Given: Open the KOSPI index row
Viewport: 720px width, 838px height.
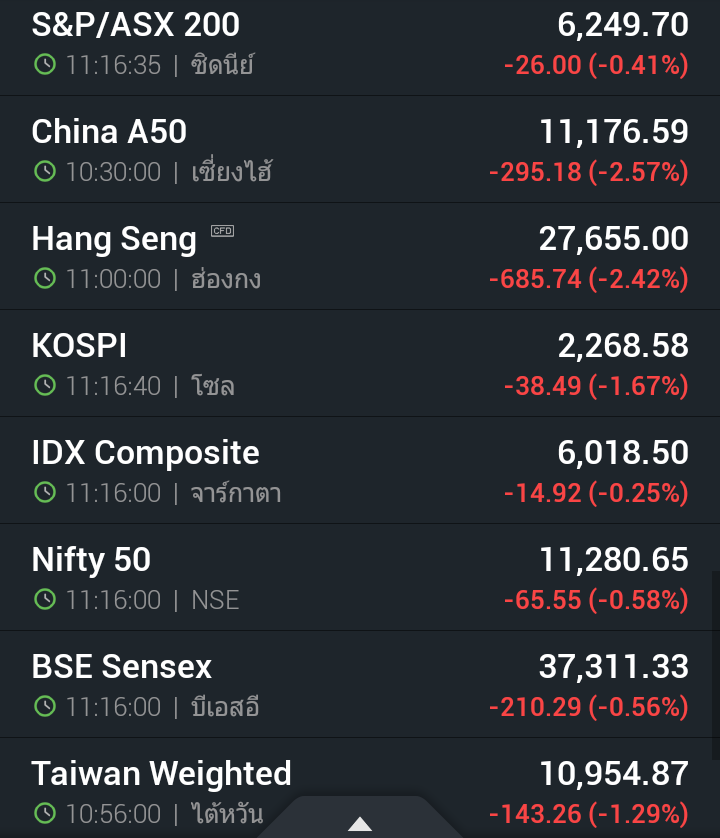Looking at the screenshot, I should 79,346.
